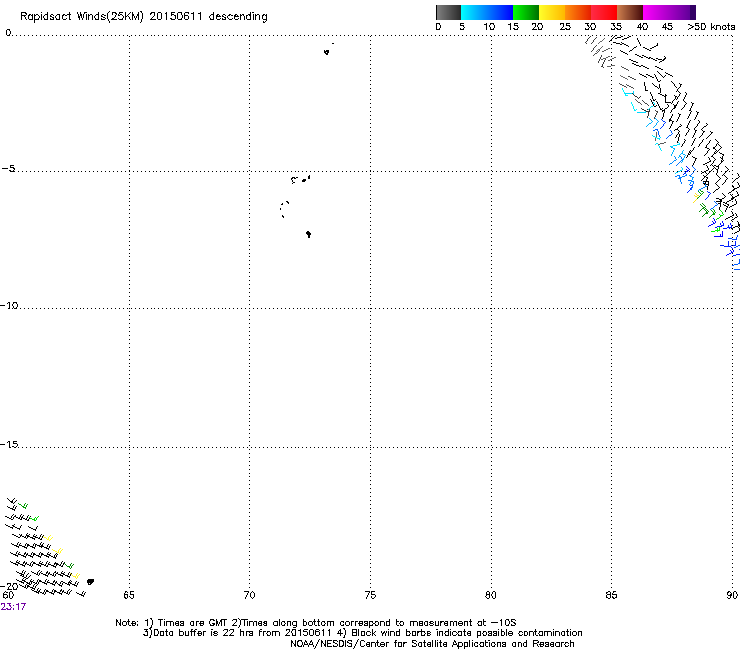Click the '25' legend scale label
Image resolution: width=740 pixels, height=650 pixels.
point(565,27)
